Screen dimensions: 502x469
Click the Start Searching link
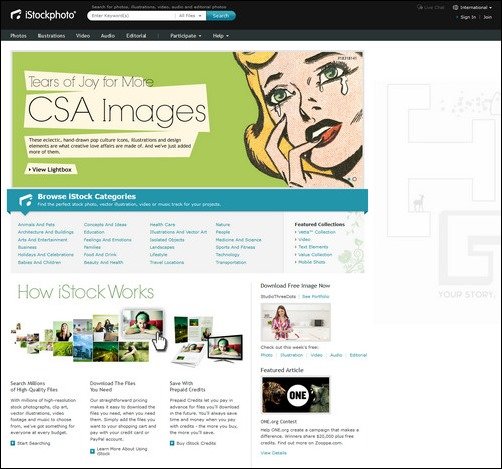pyautogui.click(x=33, y=443)
